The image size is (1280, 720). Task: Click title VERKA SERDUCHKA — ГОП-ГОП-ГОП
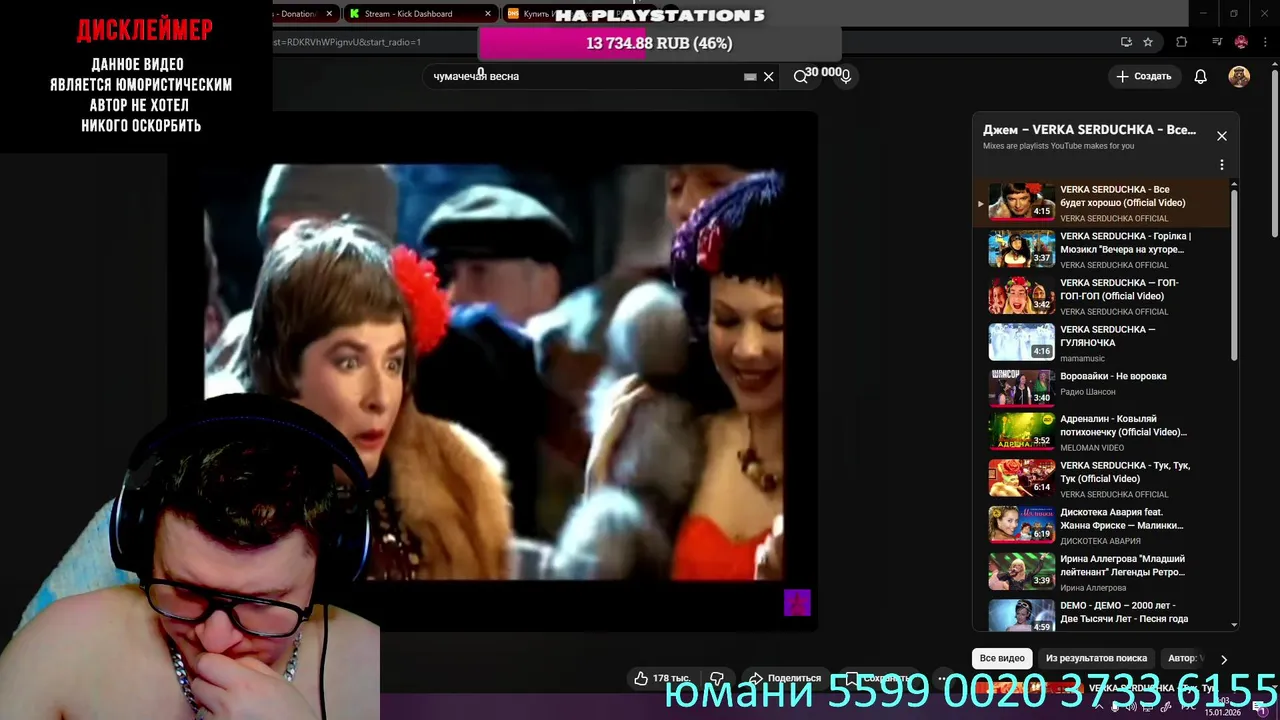(1119, 289)
